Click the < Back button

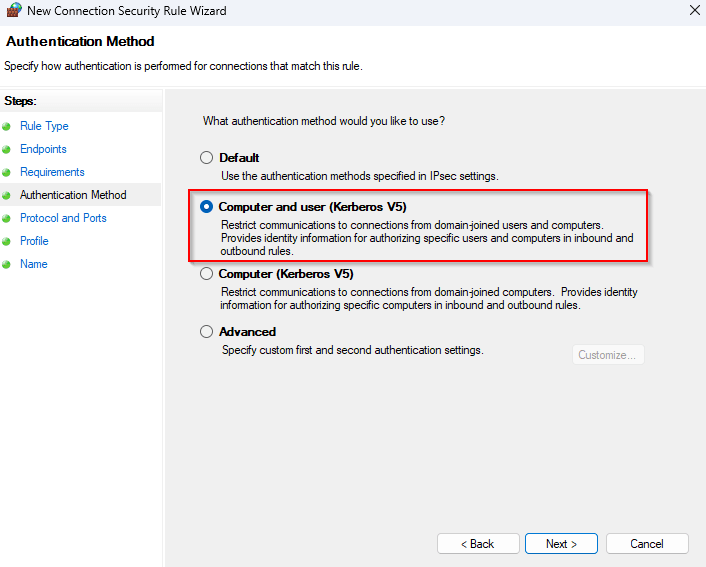pos(477,544)
